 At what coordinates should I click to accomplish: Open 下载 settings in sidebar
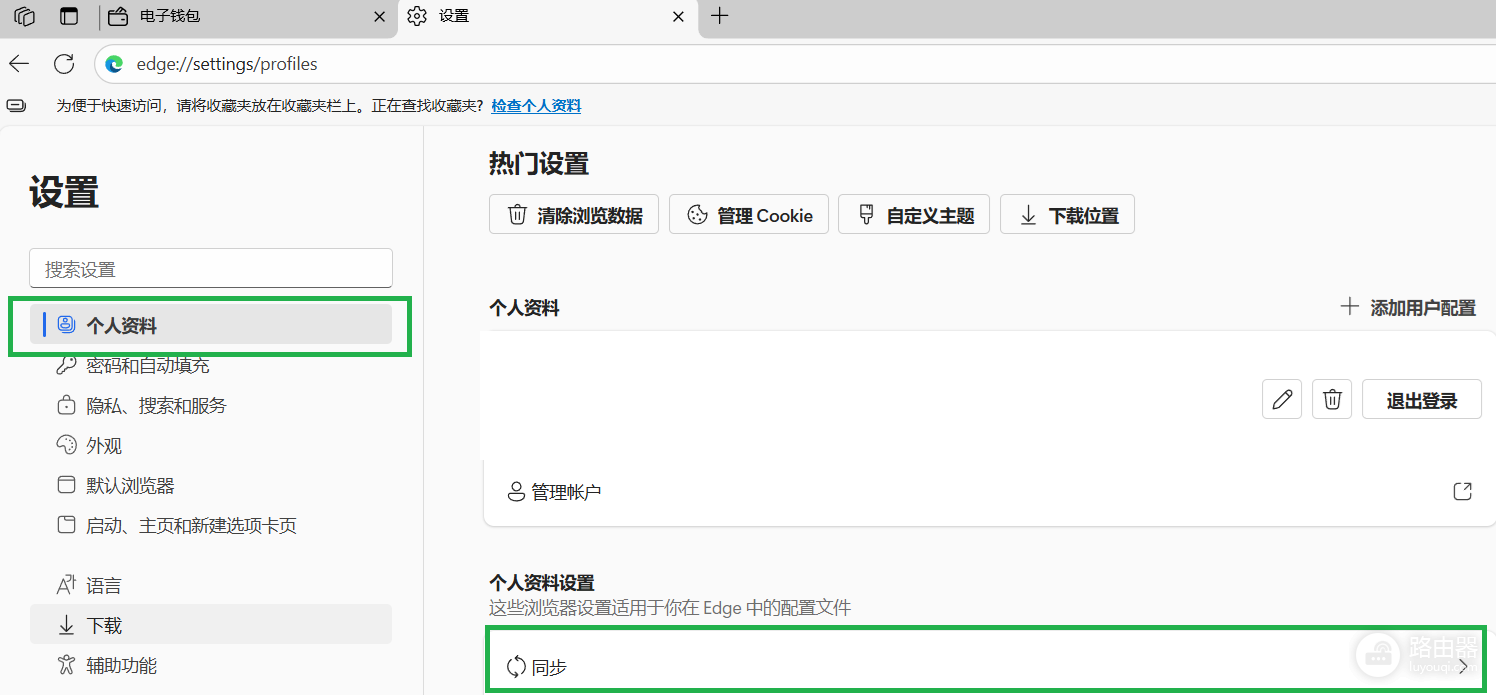tap(211, 625)
